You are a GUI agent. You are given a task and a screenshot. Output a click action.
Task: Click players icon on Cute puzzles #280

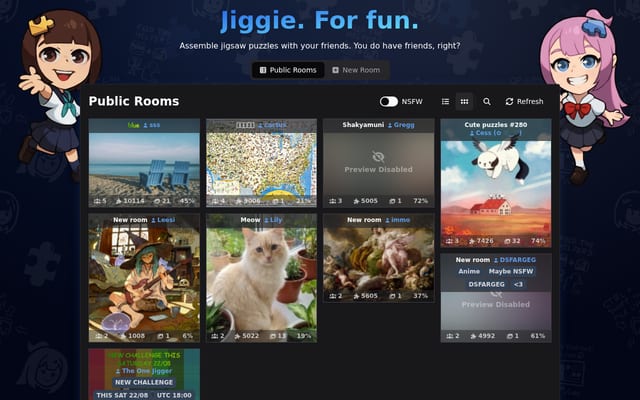449,241
